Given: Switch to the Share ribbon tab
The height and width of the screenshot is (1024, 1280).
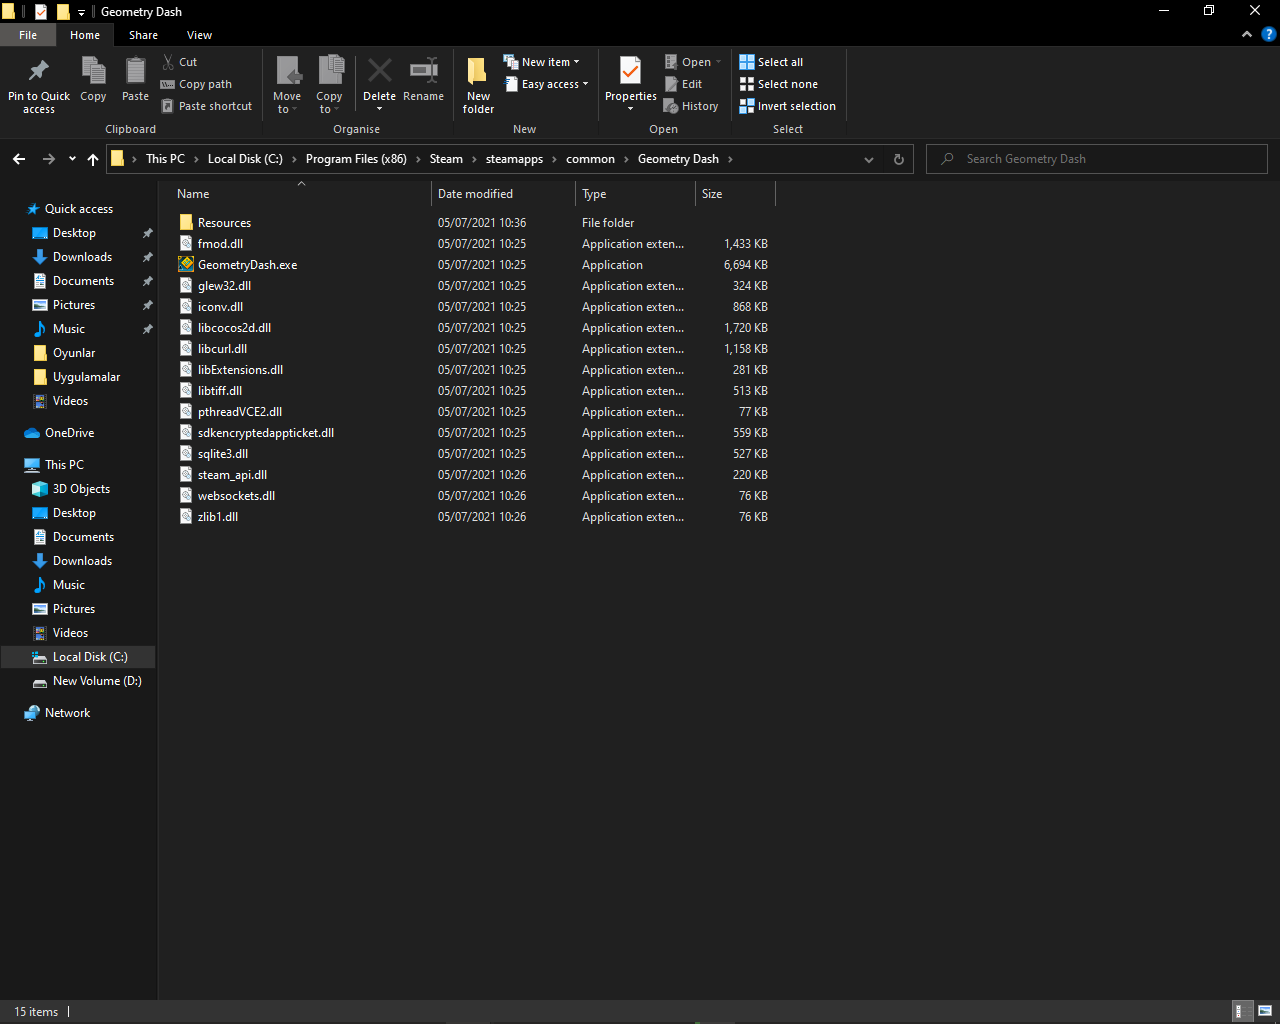Looking at the screenshot, I should [143, 35].
